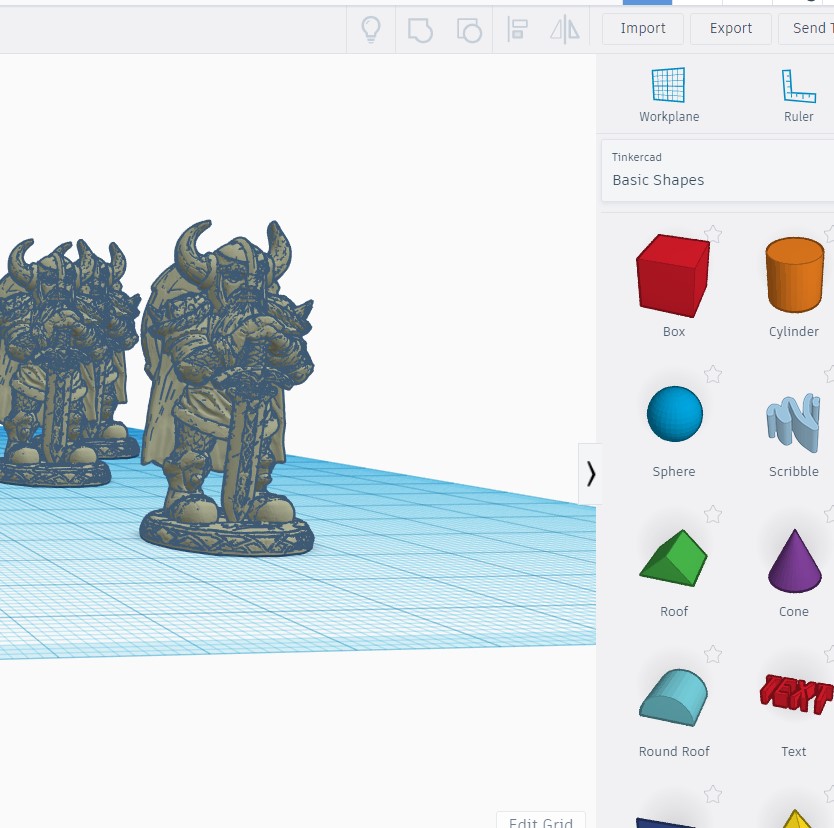
Task: Click the Cone label text
Action: (x=794, y=612)
